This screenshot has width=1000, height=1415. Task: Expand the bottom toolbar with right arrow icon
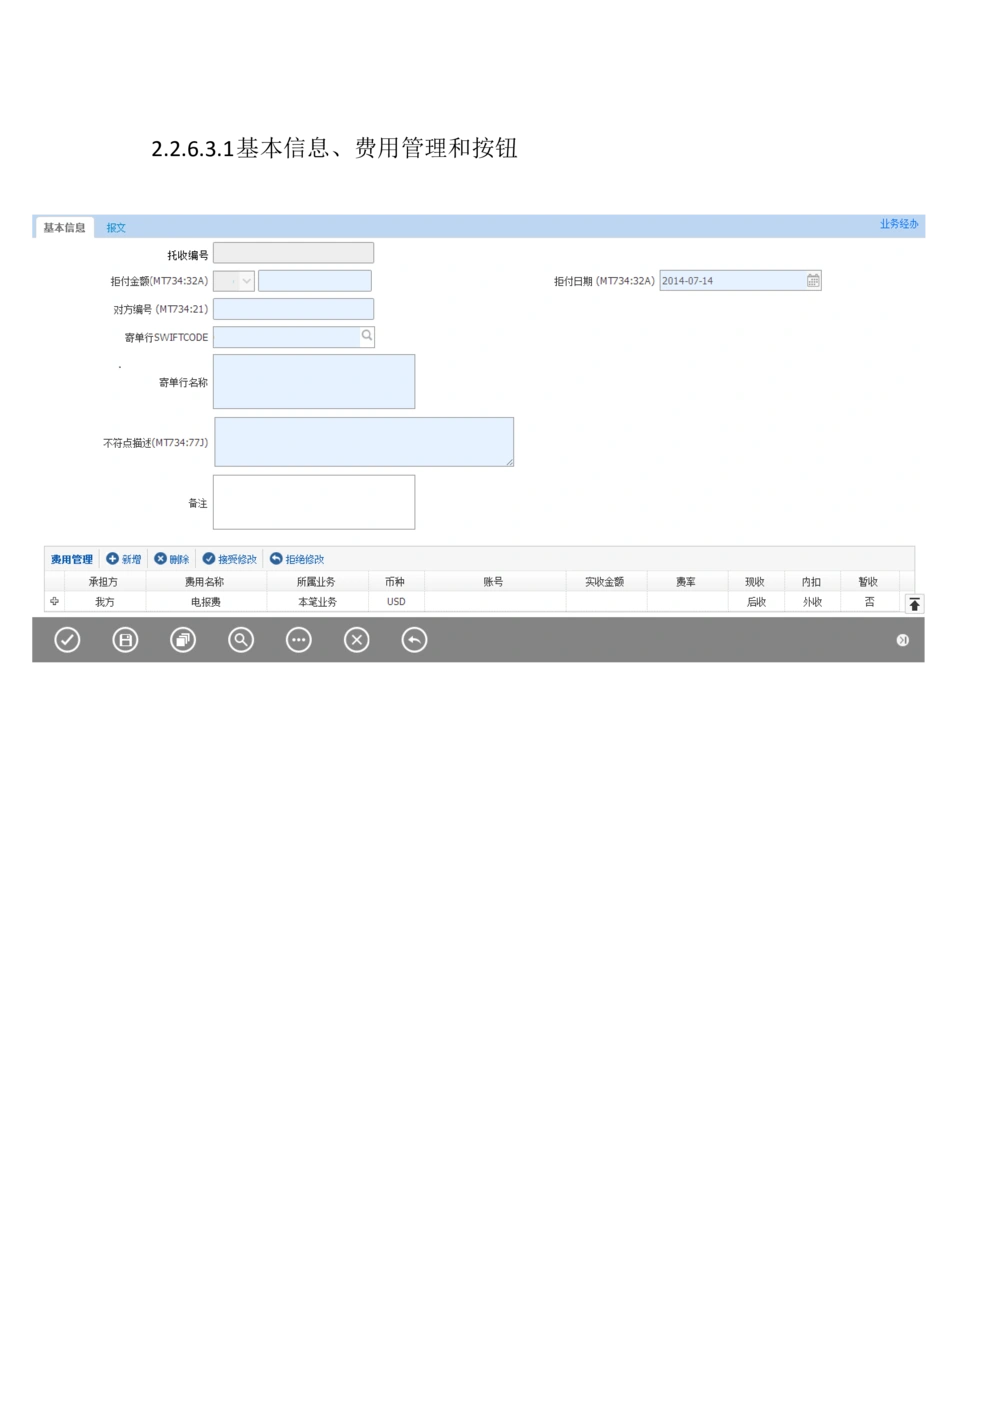[x=902, y=640]
